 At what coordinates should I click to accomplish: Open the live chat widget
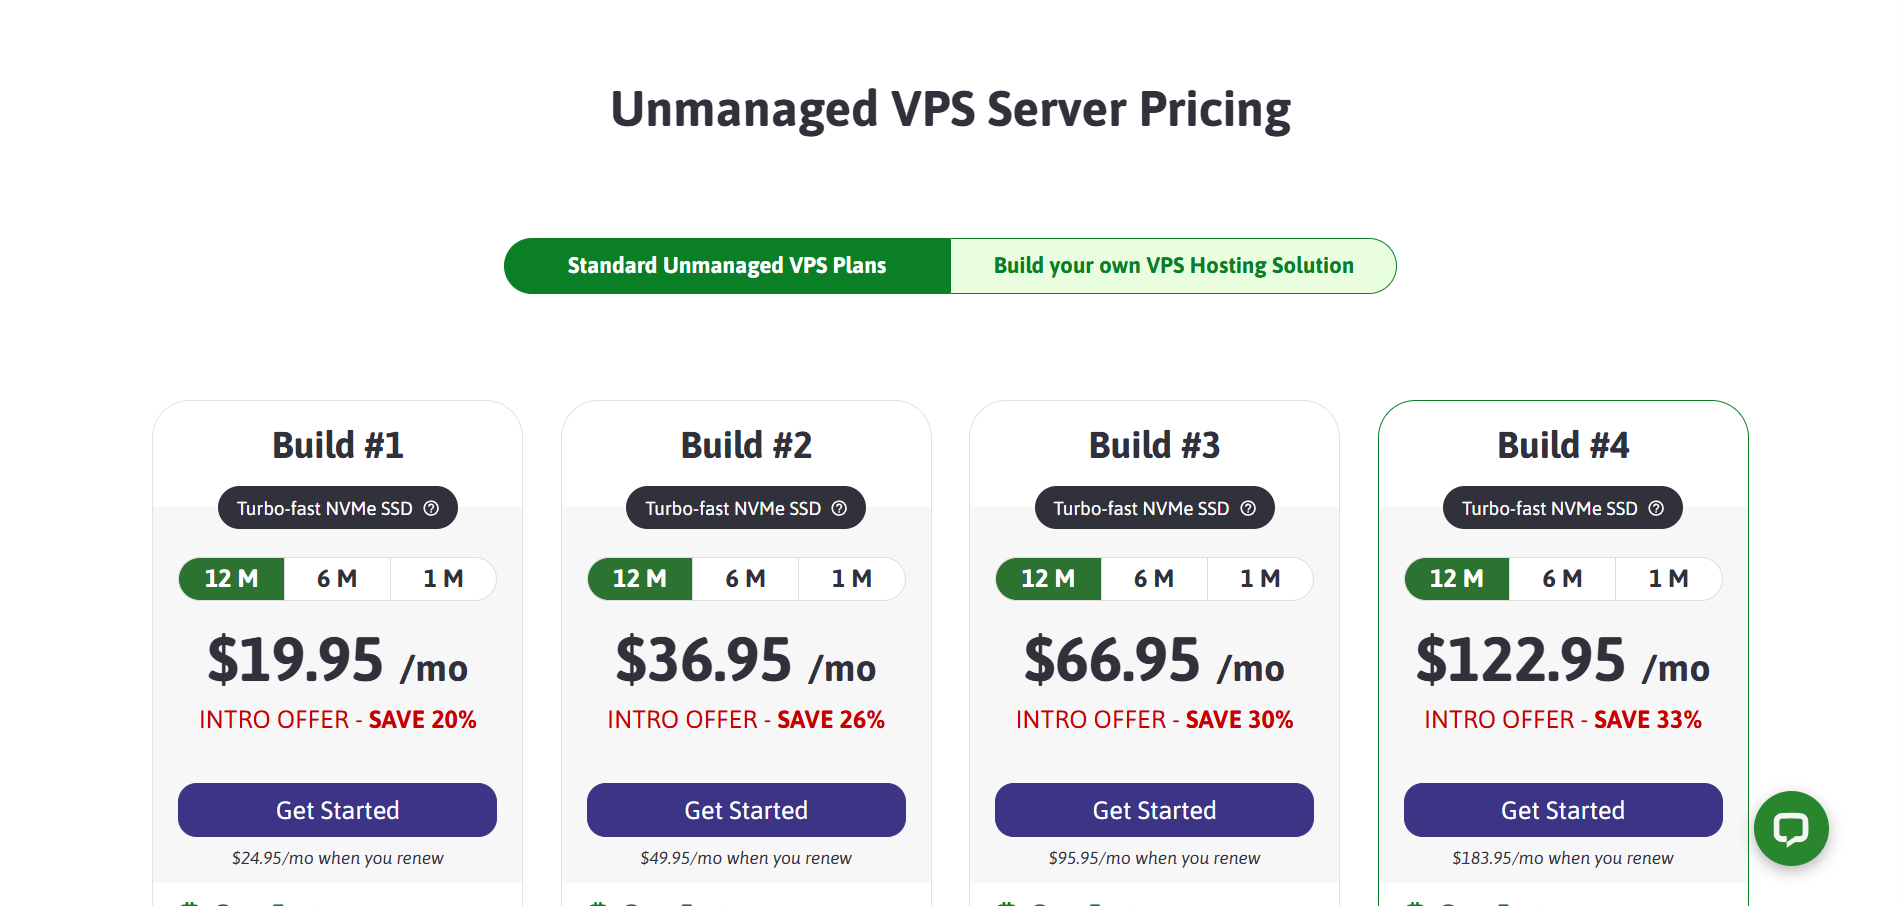[x=1790, y=828]
